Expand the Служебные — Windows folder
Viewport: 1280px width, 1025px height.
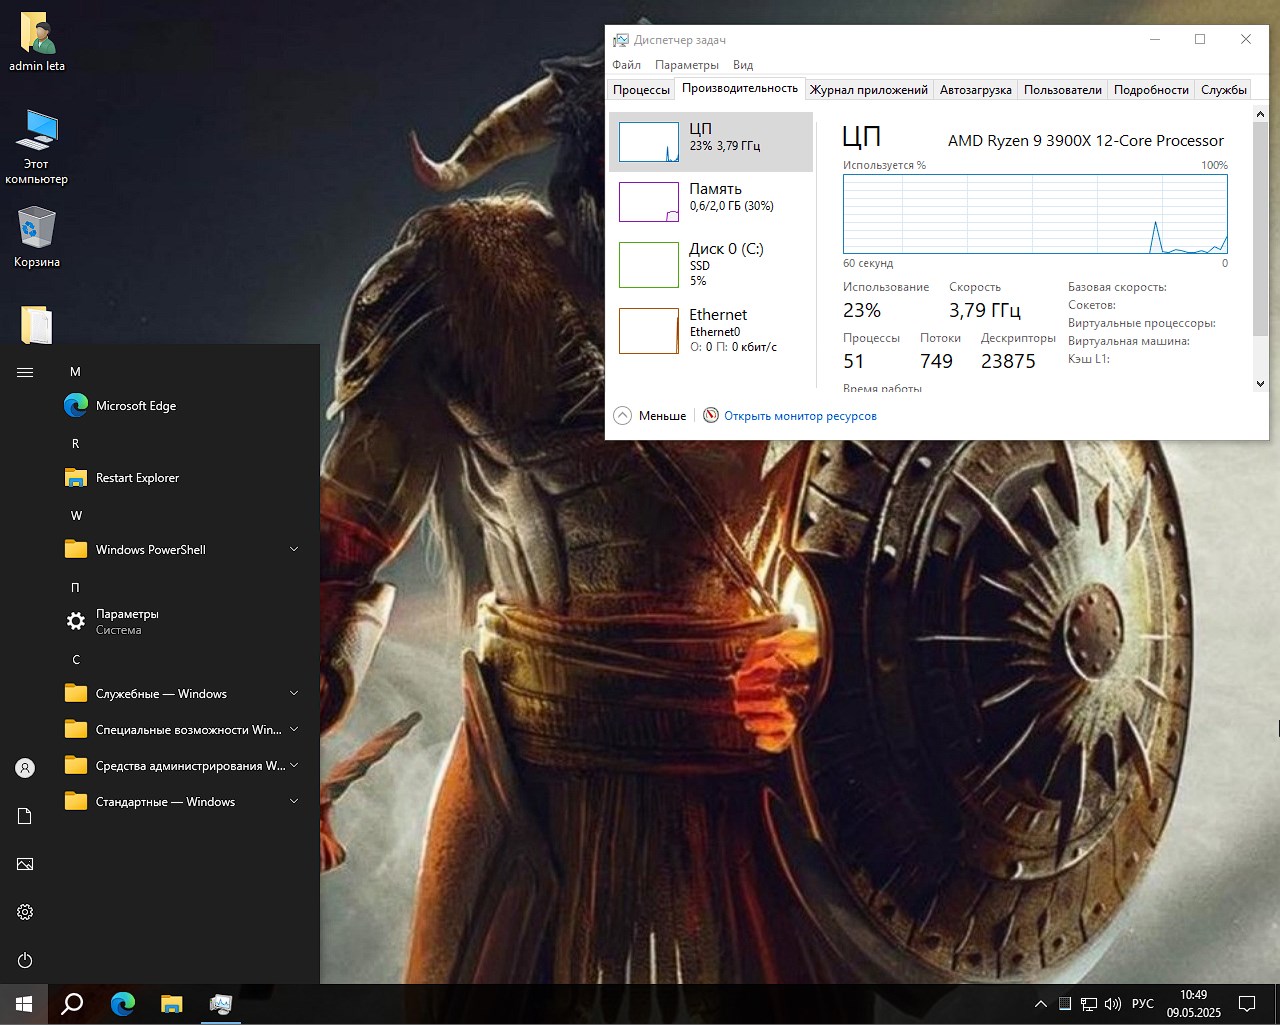[294, 694]
